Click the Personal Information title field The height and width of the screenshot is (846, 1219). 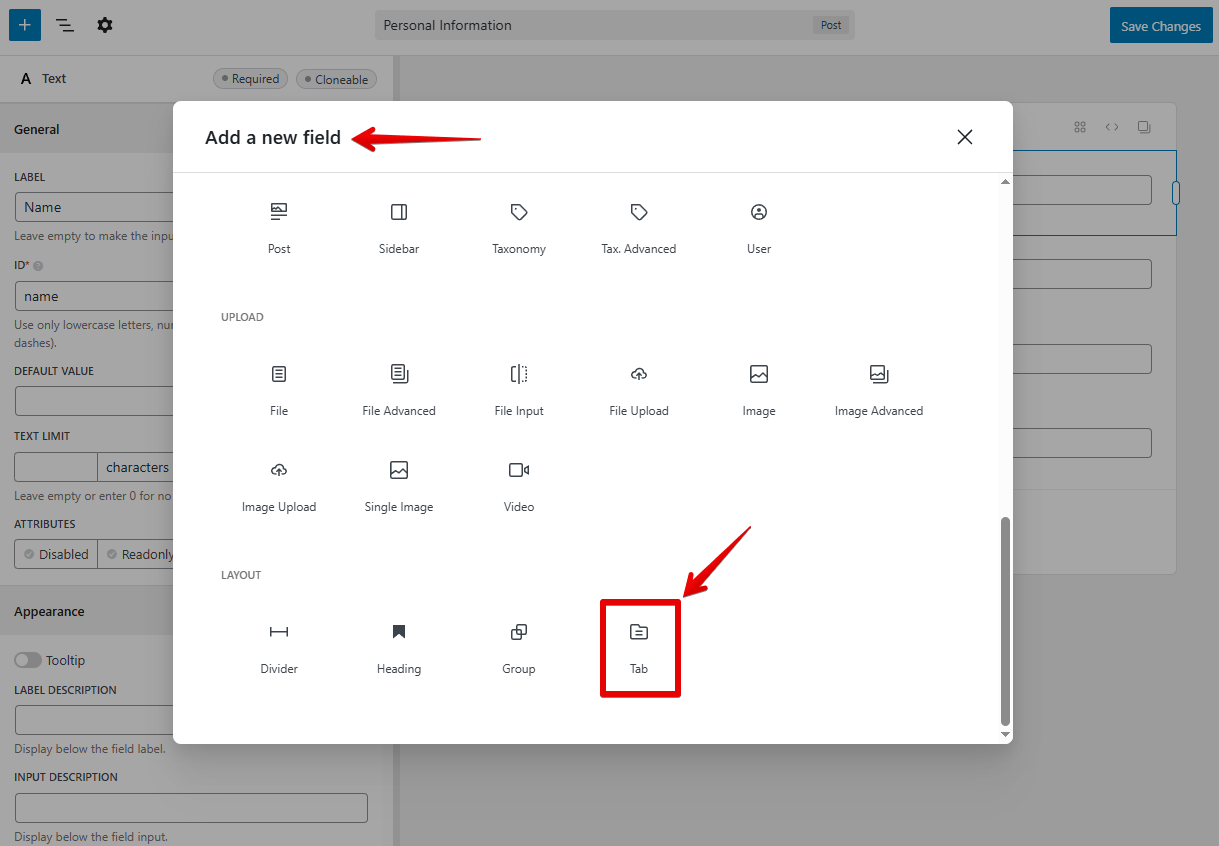tap(595, 26)
